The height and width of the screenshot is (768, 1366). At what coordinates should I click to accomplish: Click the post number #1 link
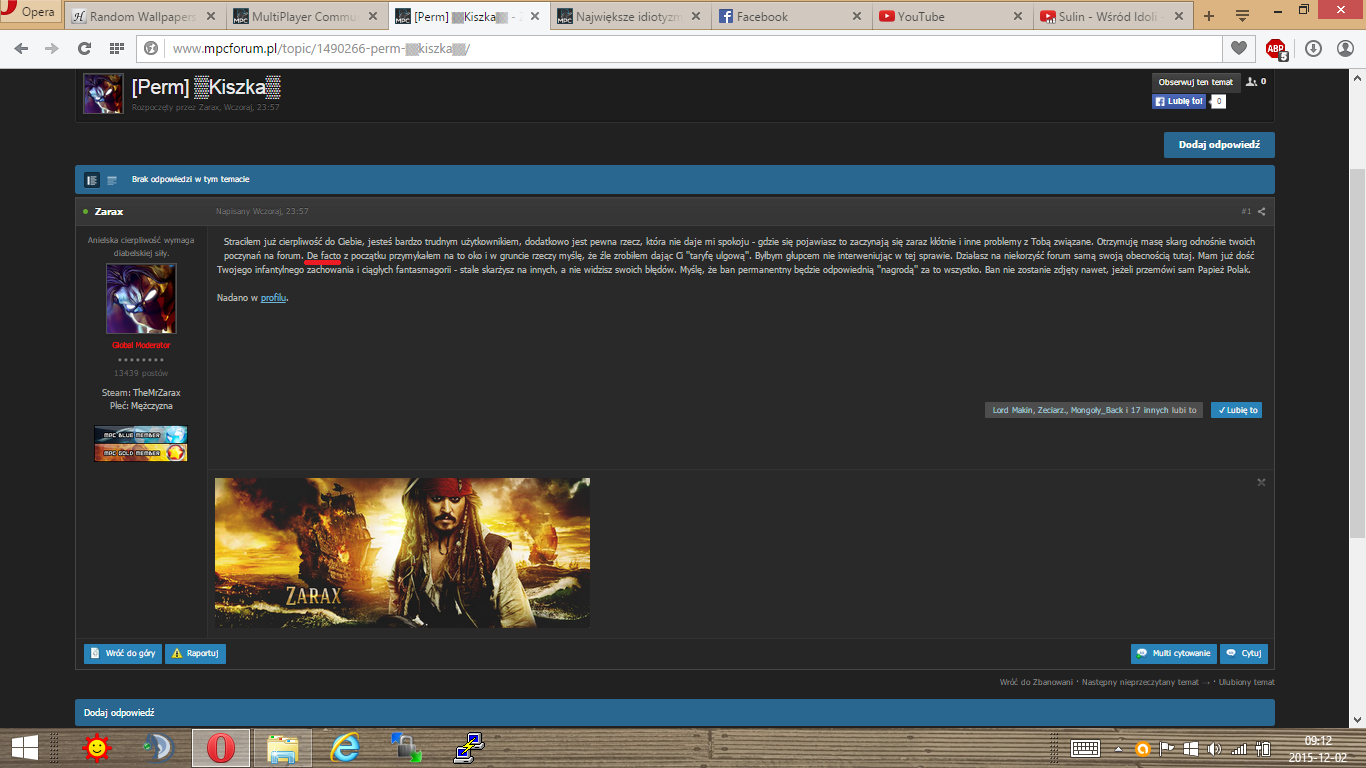point(1246,211)
